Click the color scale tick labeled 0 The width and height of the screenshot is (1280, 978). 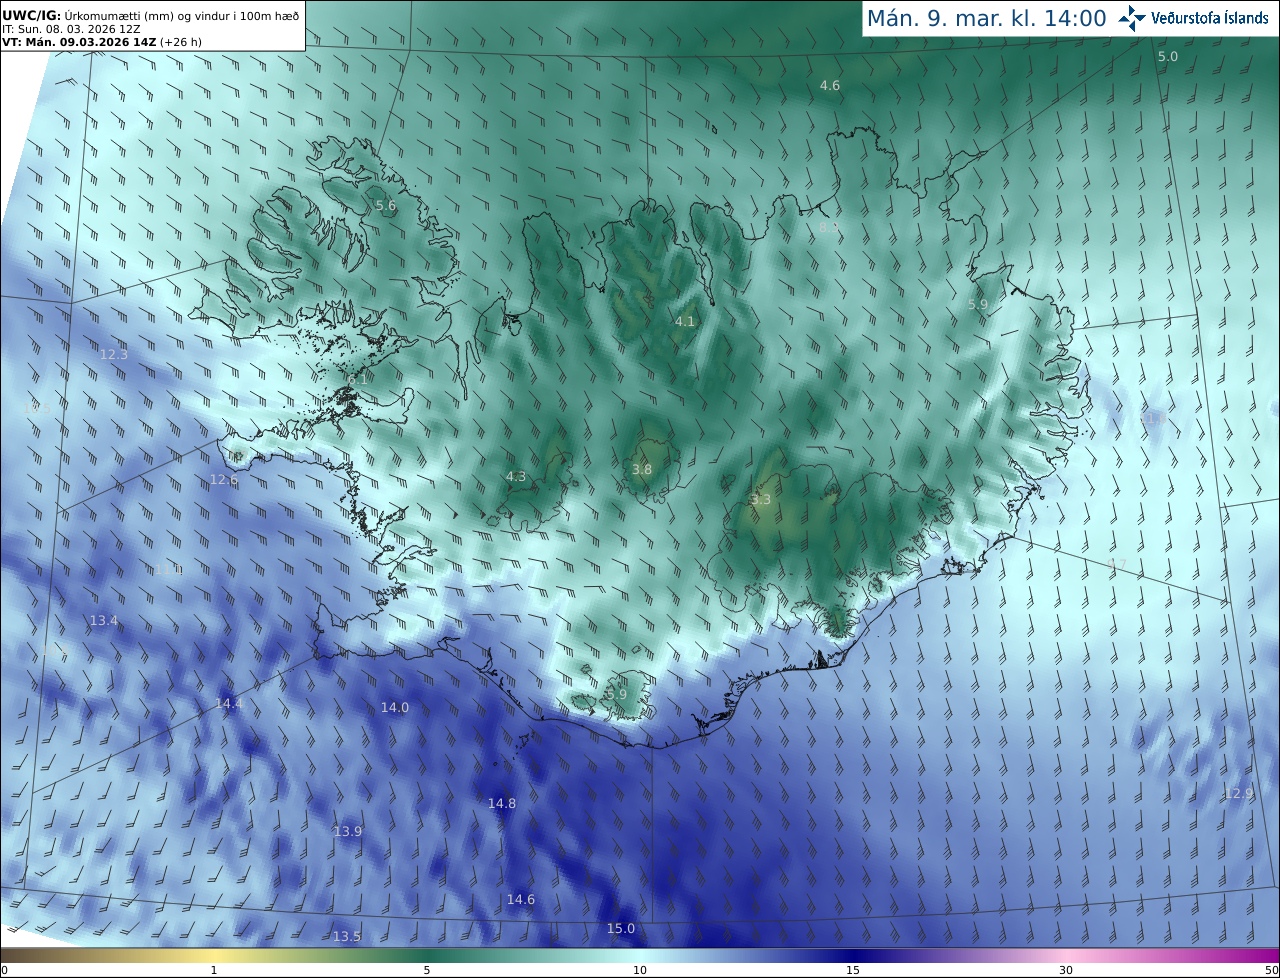pos(4,971)
